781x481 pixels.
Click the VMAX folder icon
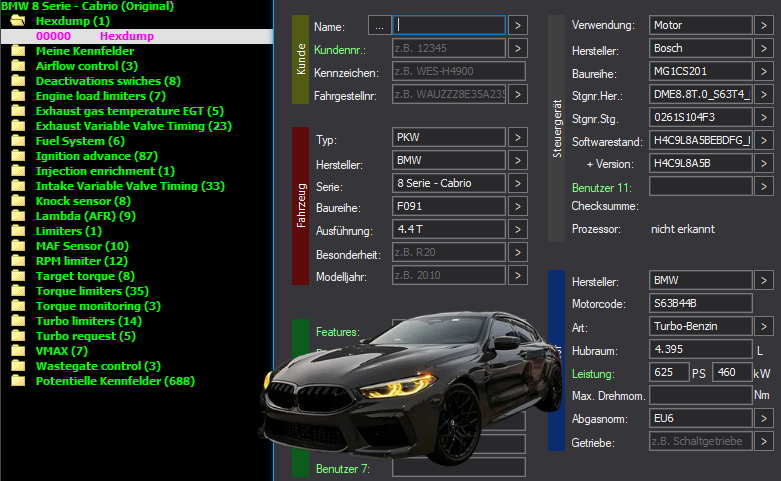(x=18, y=351)
